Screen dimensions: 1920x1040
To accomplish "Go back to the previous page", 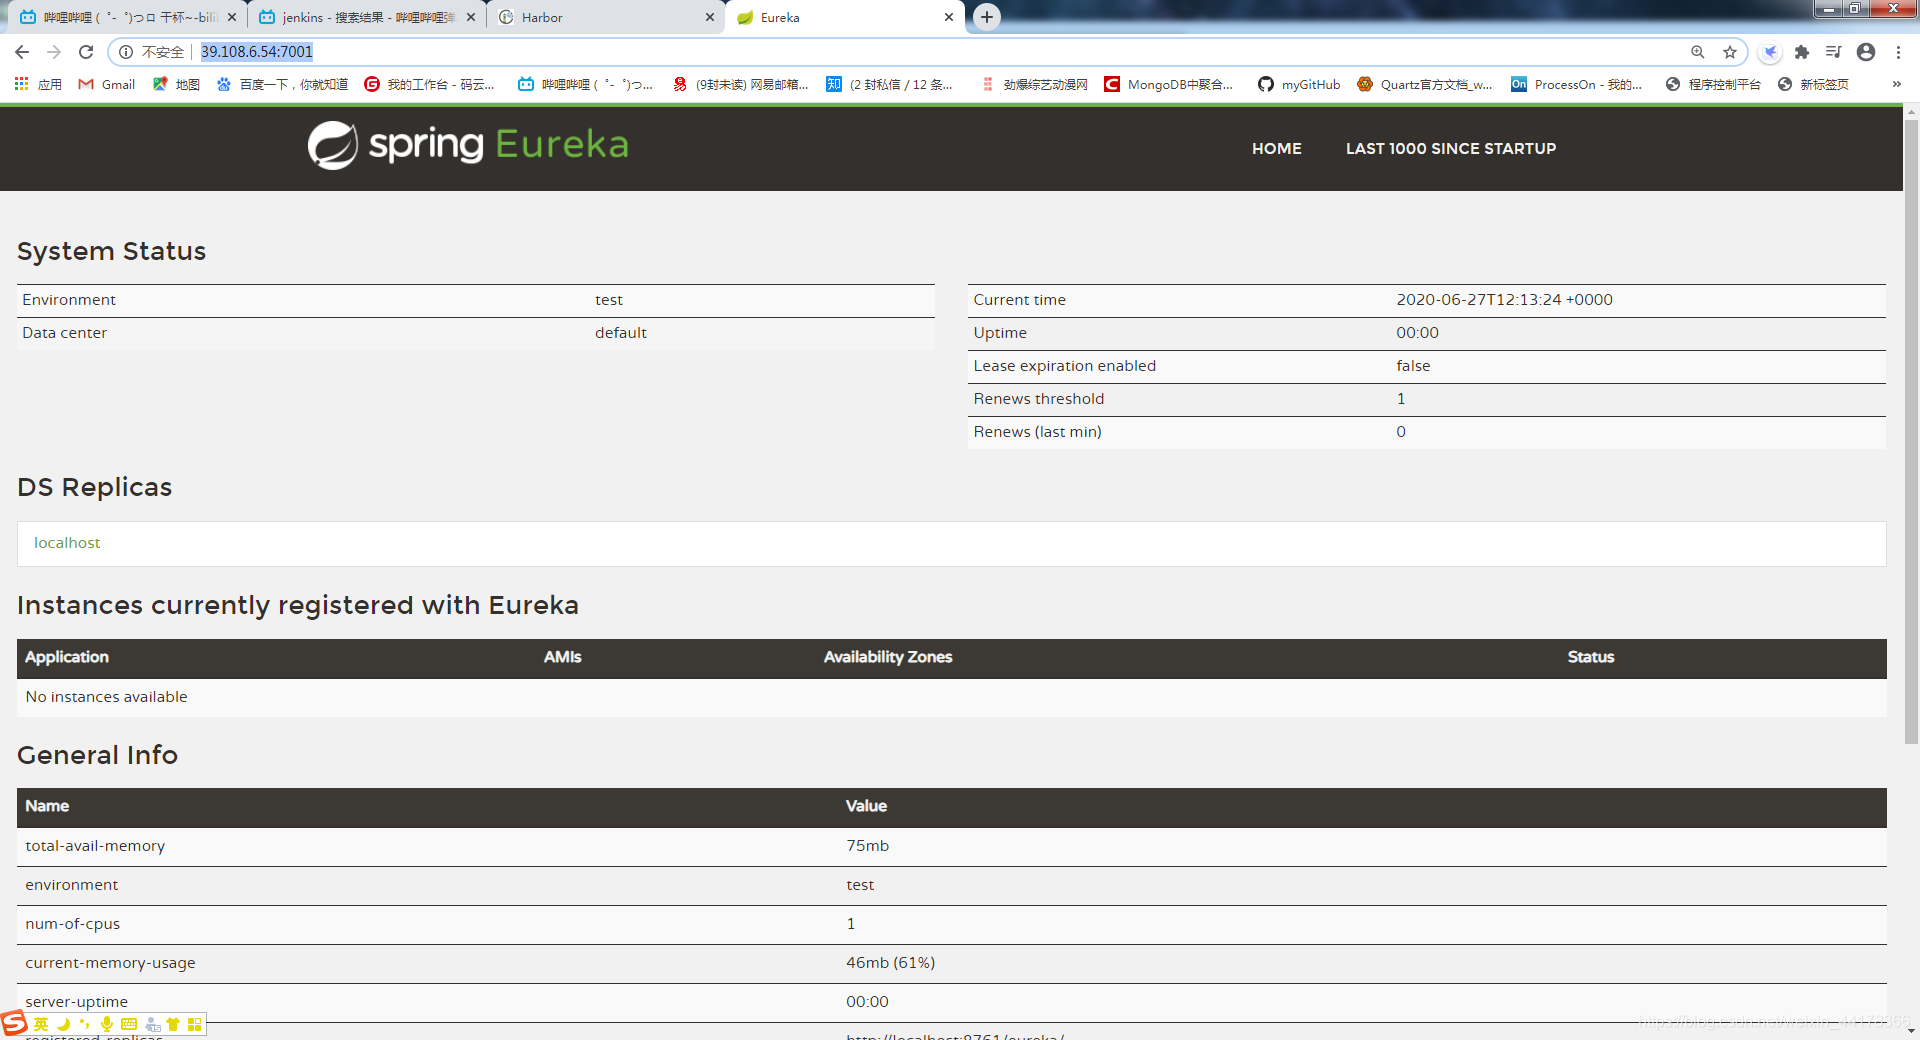I will tap(22, 52).
